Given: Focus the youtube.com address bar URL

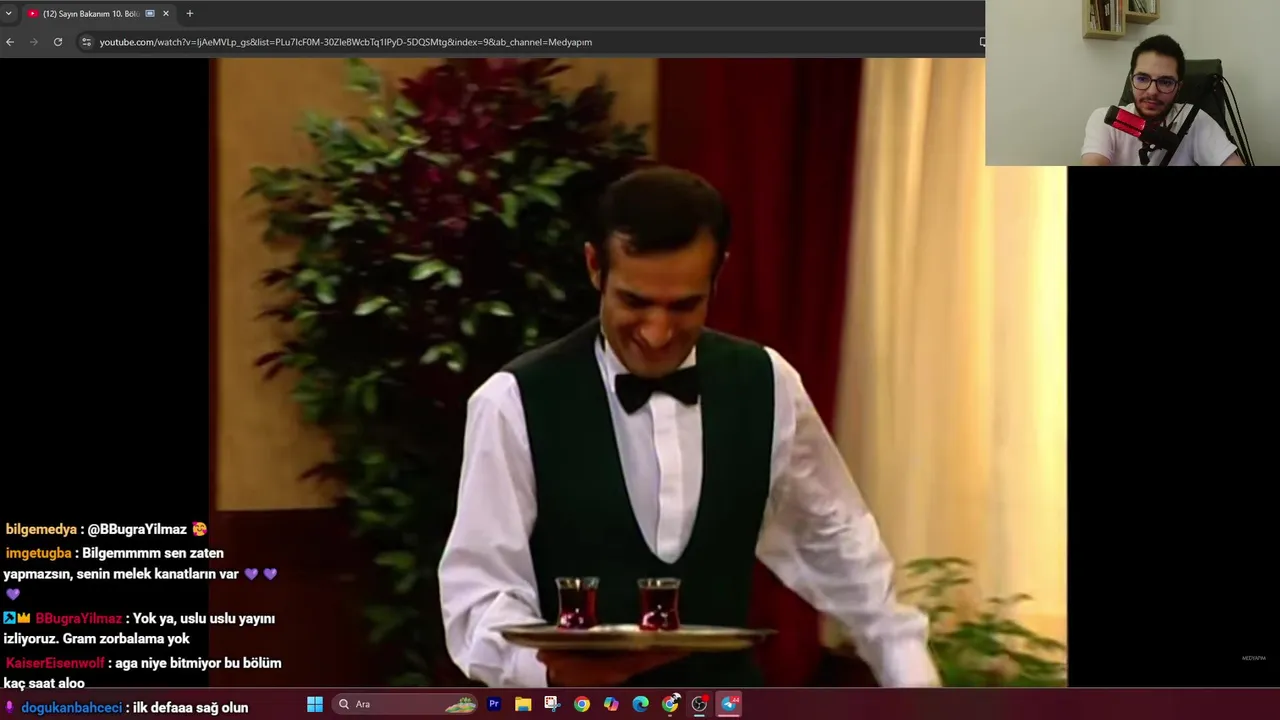Looking at the screenshot, I should [346, 42].
